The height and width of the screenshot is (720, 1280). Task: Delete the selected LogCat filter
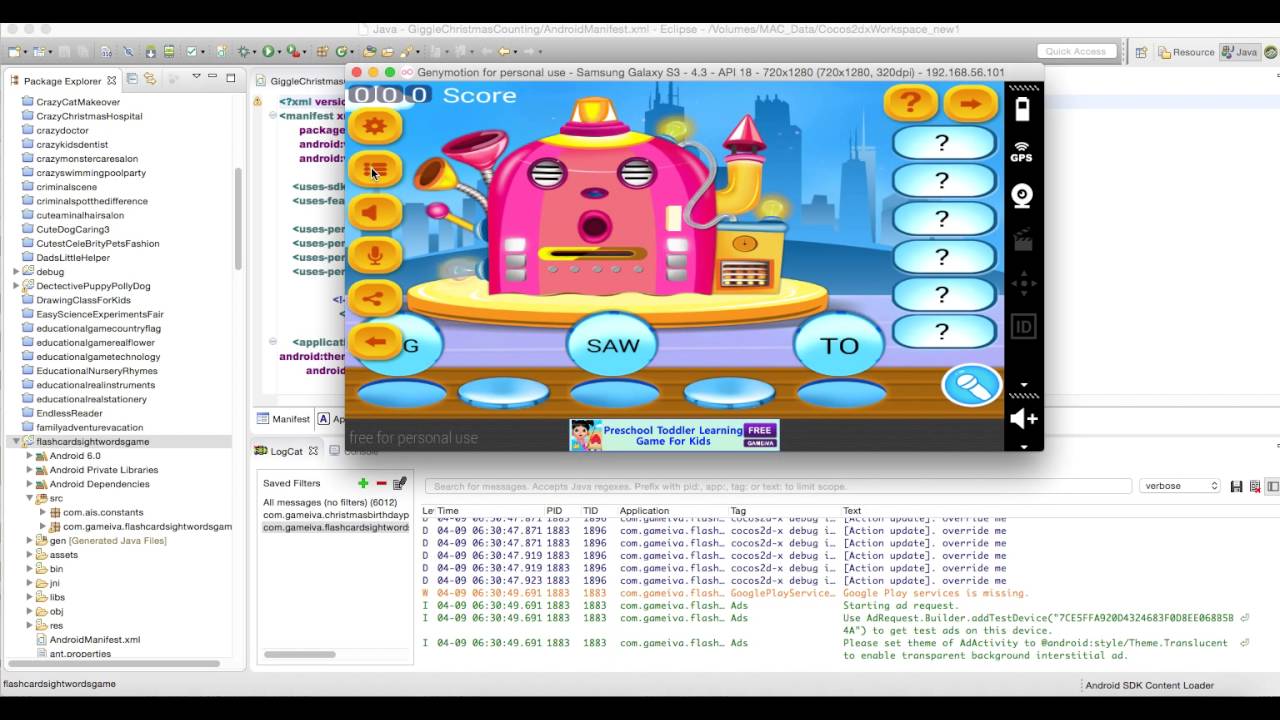(x=381, y=483)
